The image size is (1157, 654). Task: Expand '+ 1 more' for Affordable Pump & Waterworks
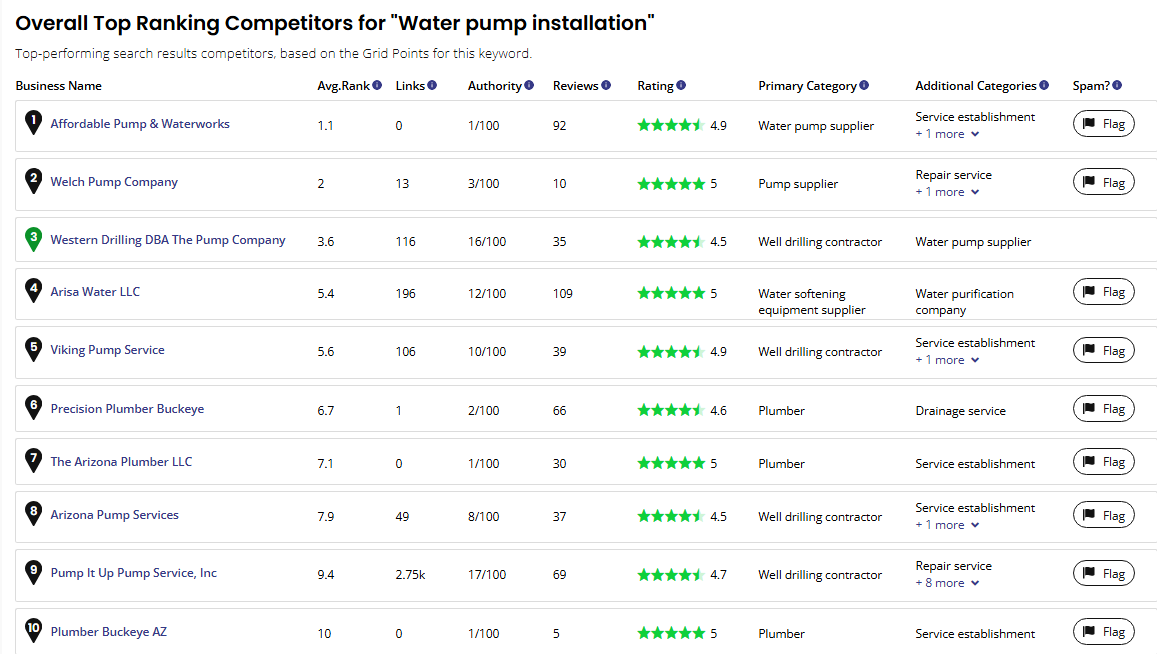coord(947,134)
